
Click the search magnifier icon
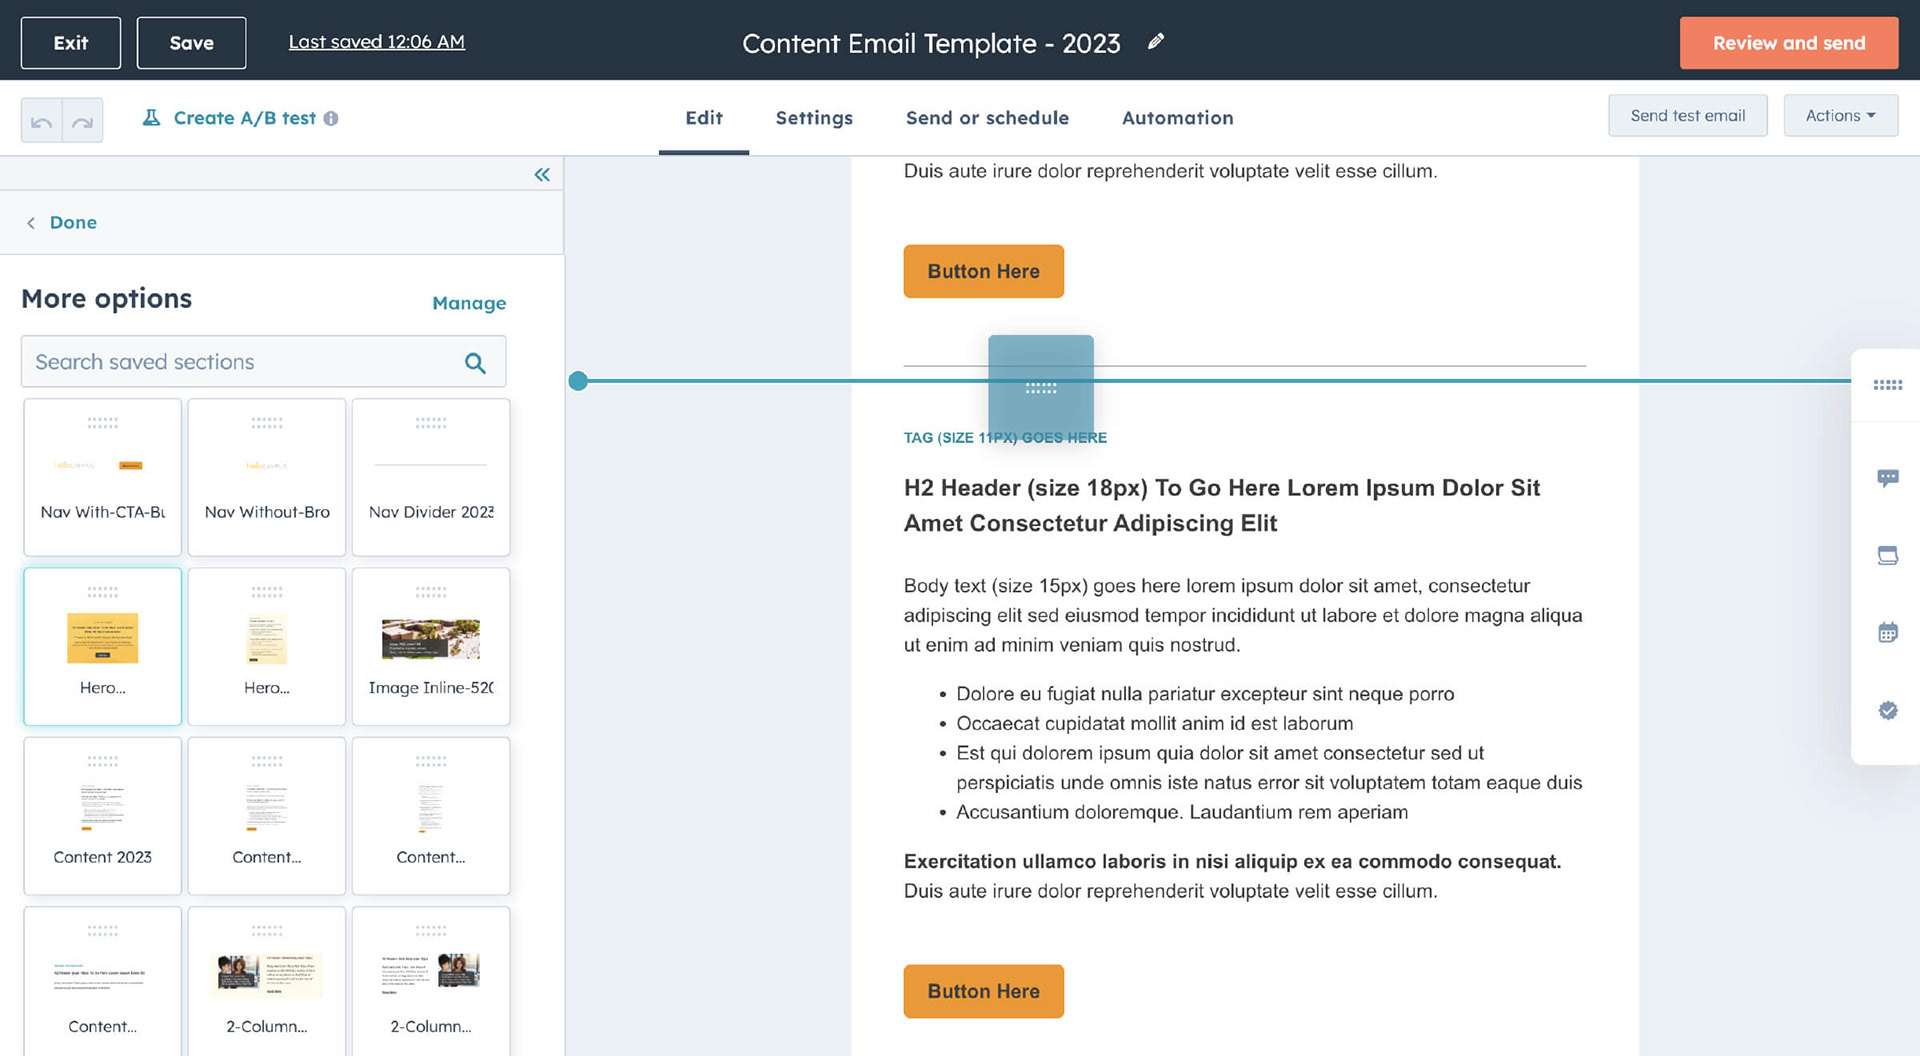[476, 363]
